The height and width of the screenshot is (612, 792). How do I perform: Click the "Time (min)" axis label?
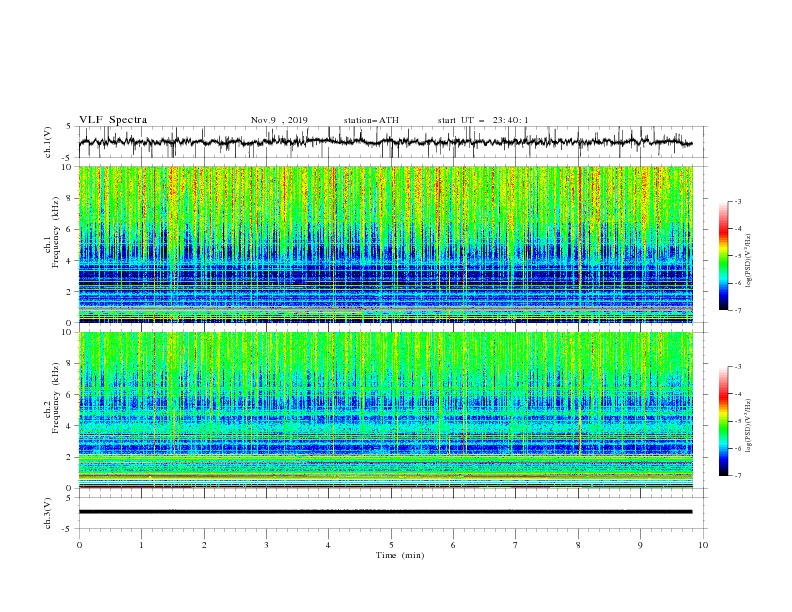click(400, 555)
